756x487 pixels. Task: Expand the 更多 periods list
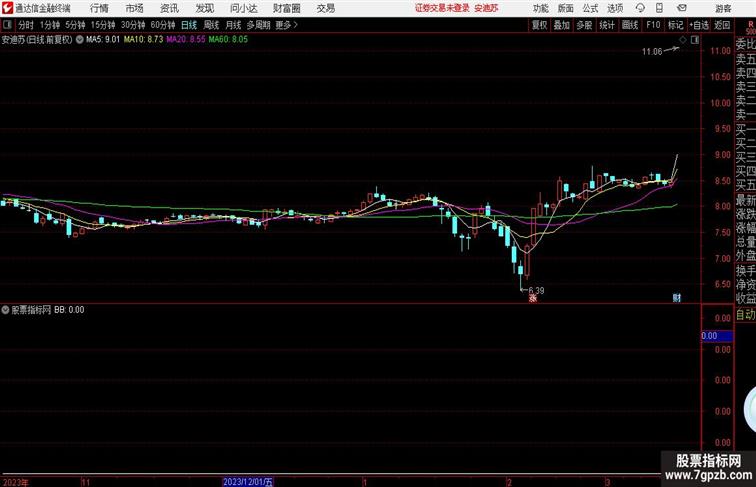tap(286, 25)
